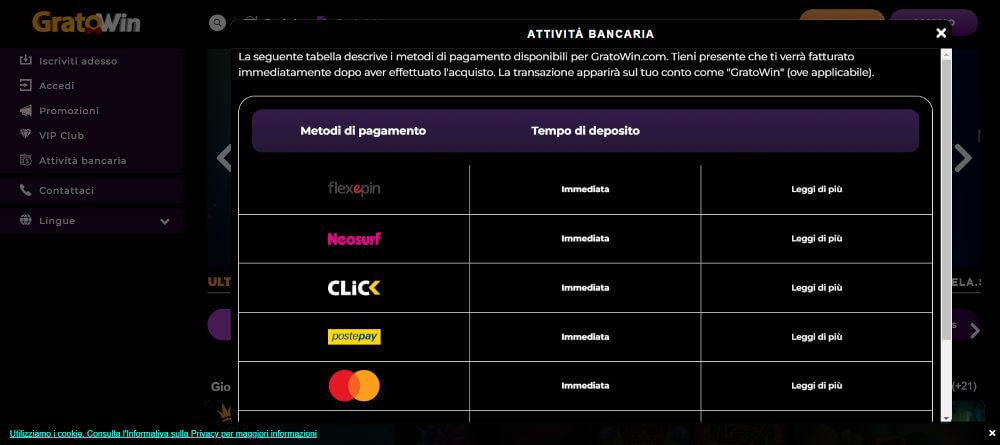
Task: Go to next carousel slide
Action: coord(963,157)
